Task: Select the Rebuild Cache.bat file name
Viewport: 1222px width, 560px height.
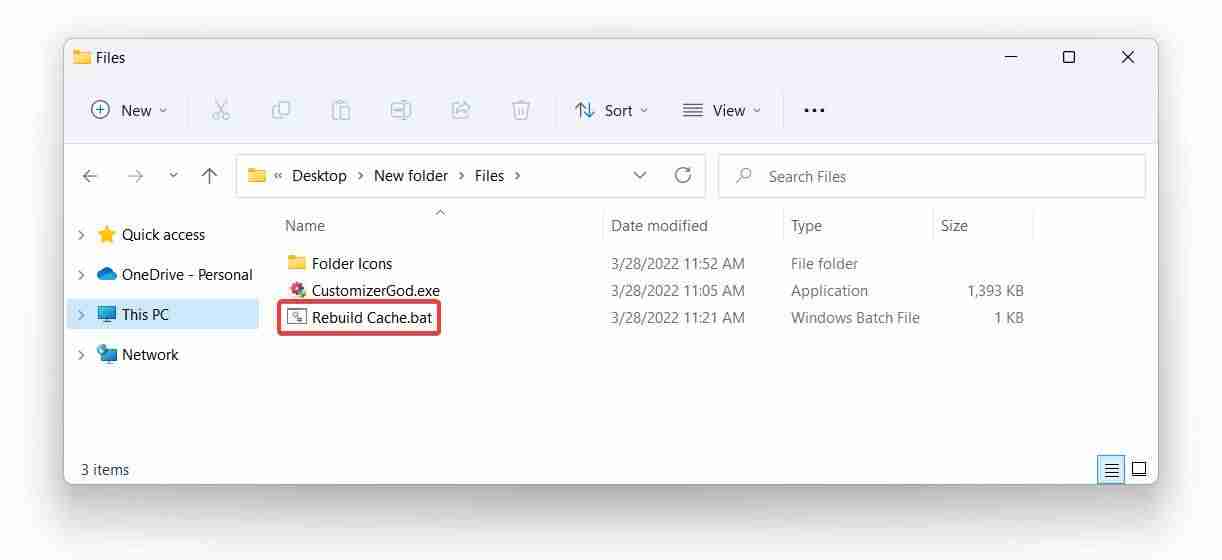Action: [373, 317]
